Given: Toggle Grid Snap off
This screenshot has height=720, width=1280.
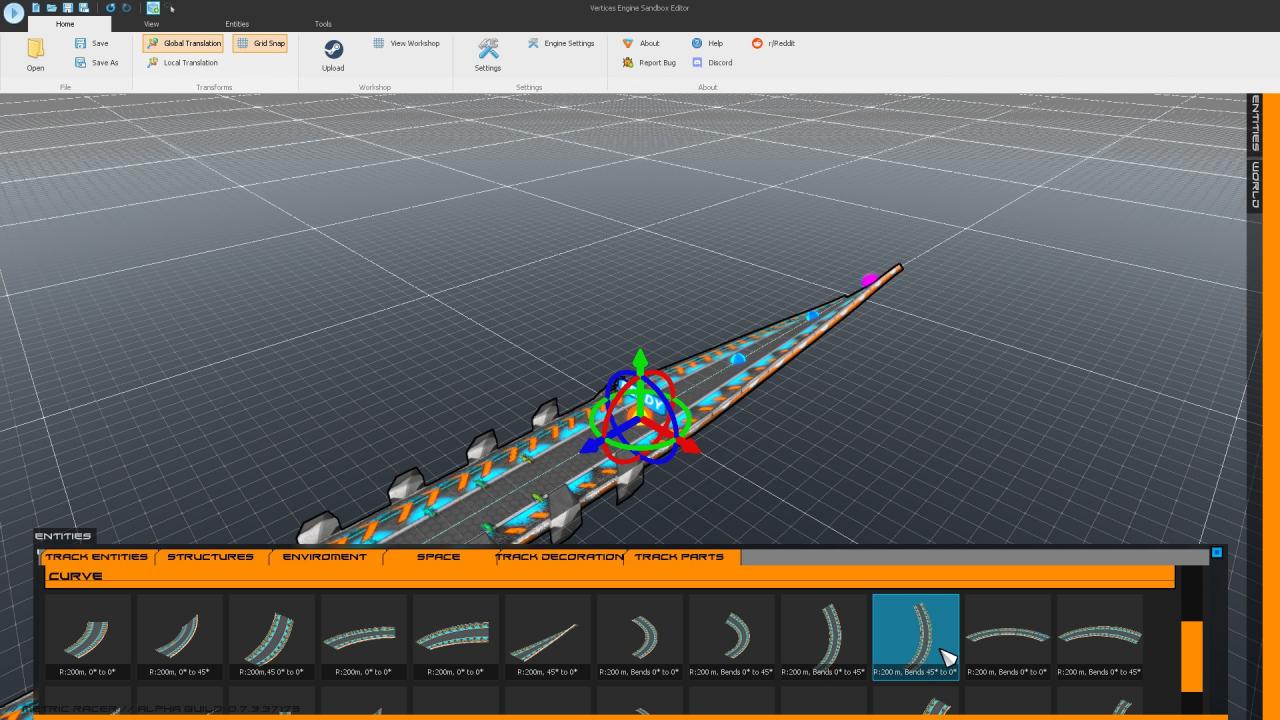Looking at the screenshot, I should click(260, 43).
